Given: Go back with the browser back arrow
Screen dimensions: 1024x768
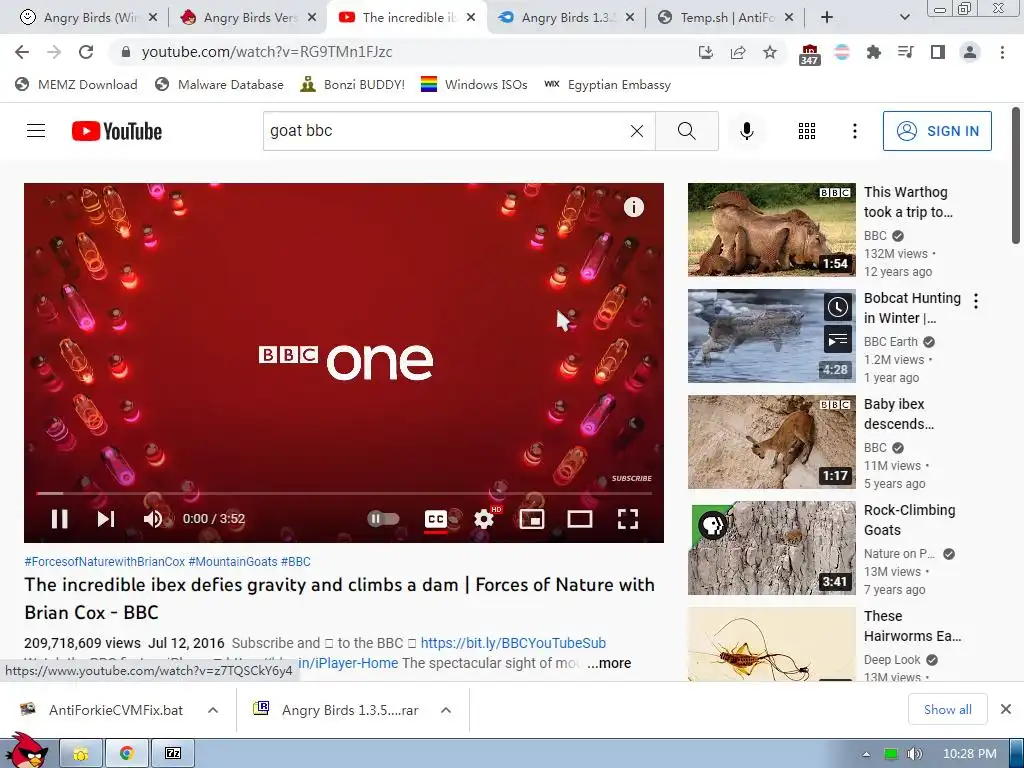Looking at the screenshot, I should tap(22, 52).
